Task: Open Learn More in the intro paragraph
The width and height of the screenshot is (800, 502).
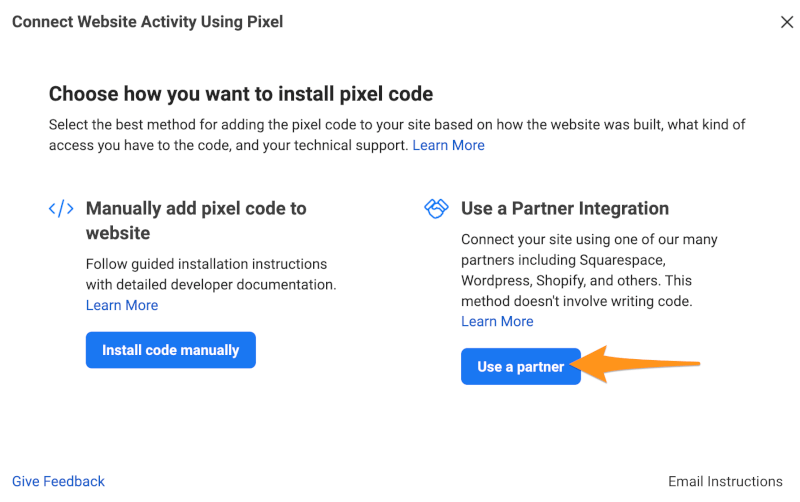Action: tap(448, 145)
